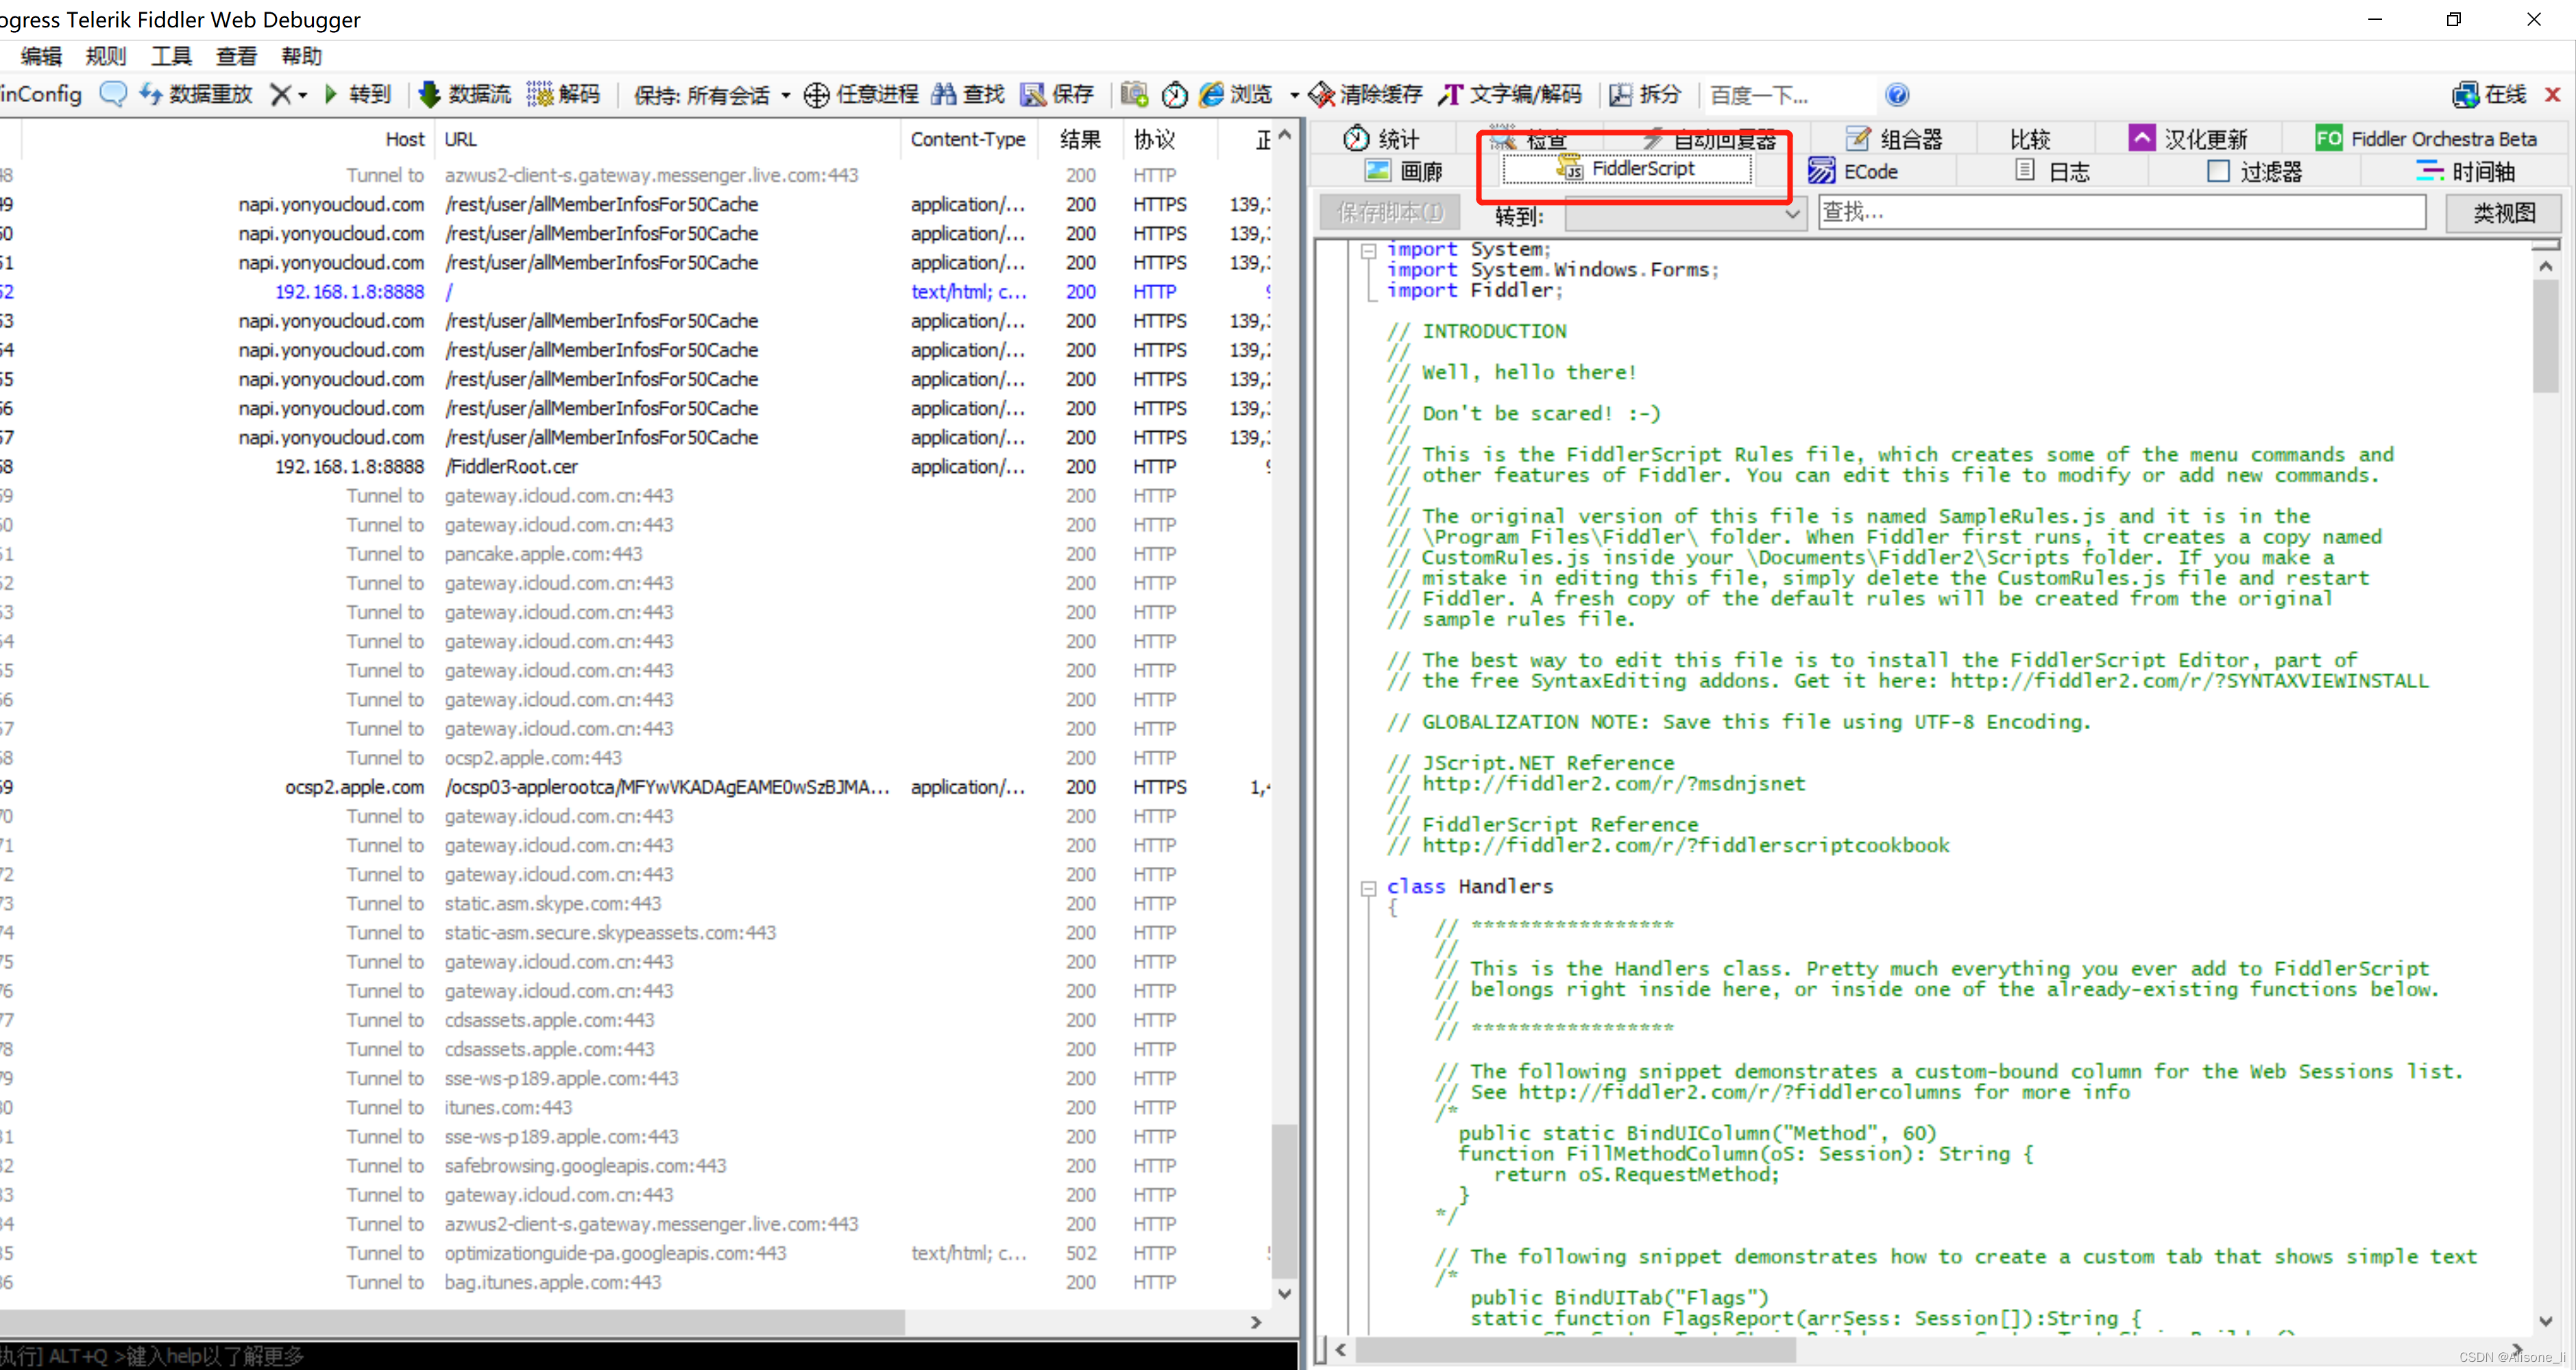Open the 保持: 所有会话 keep sessions dropdown
Image resolution: width=2576 pixels, height=1370 pixels.
pyautogui.click(x=712, y=95)
